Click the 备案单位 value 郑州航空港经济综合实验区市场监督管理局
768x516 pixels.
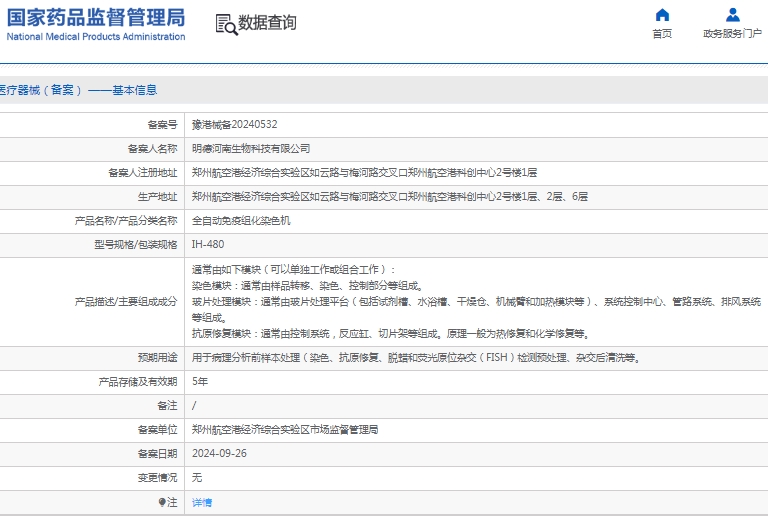(285, 430)
